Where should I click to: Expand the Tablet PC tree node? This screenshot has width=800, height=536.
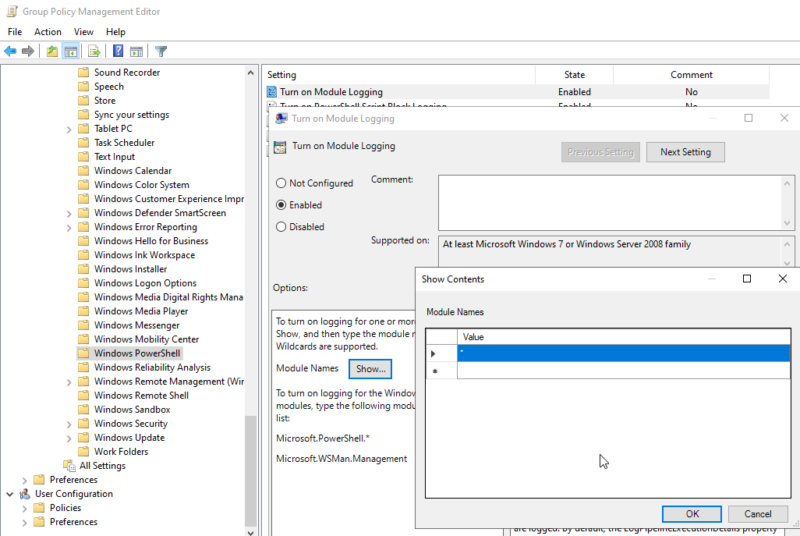tap(69, 129)
